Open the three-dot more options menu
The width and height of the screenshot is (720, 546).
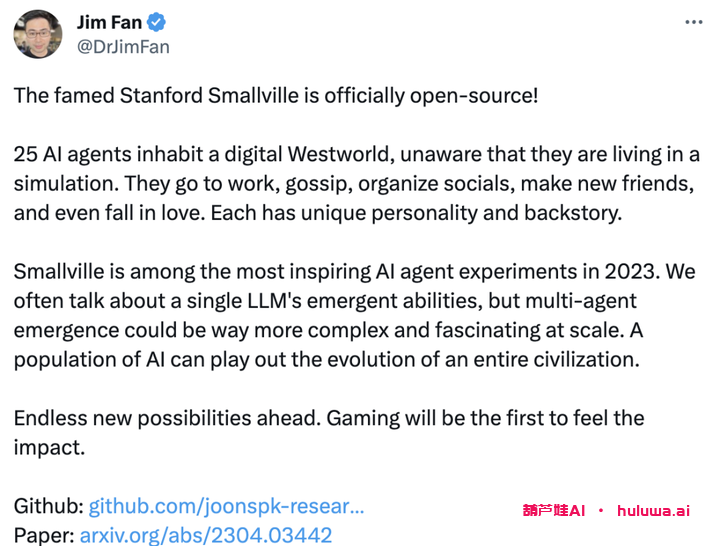(694, 22)
